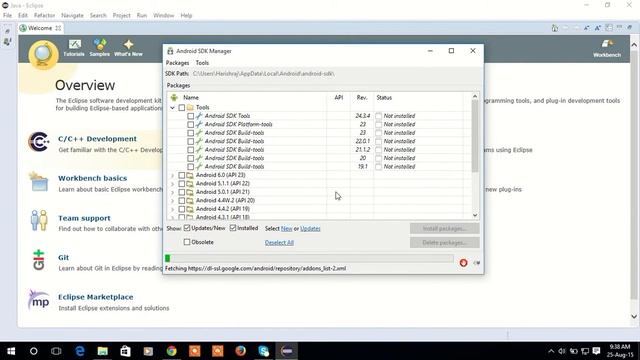This screenshot has width=640, height=360.
Task: Open the volume icon in system tray
Action: 562,351
